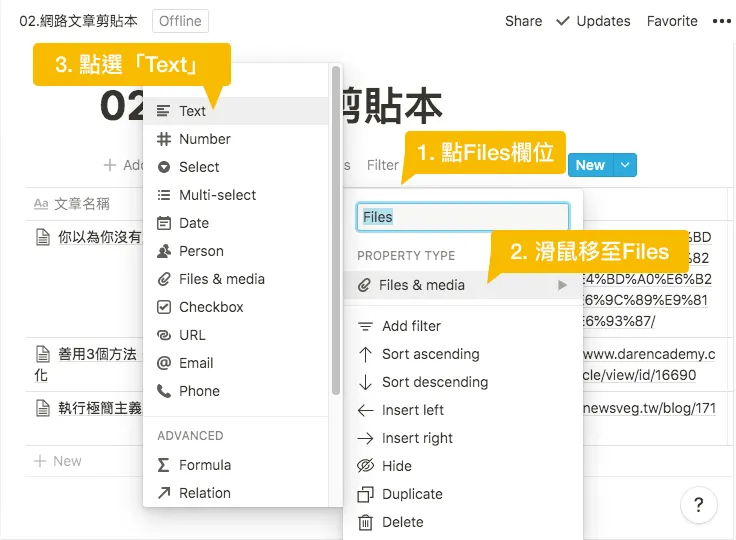Click the Checkbox property icon

tap(163, 307)
